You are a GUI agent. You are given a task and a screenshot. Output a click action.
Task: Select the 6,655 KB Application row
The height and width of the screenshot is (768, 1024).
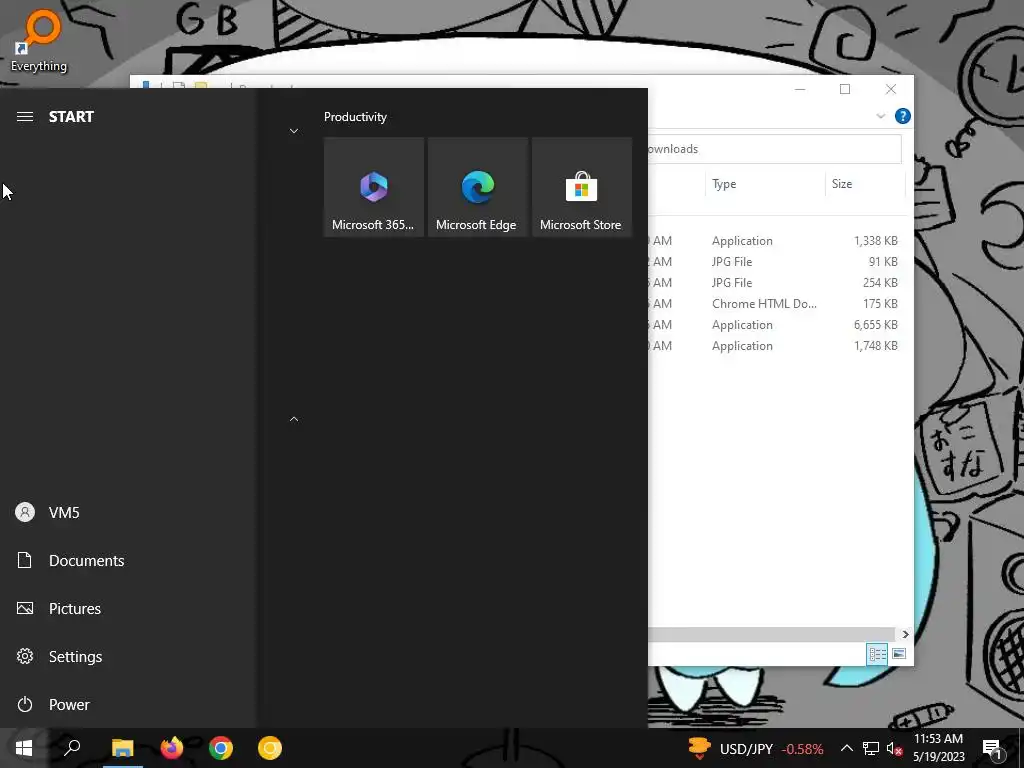pos(777,325)
